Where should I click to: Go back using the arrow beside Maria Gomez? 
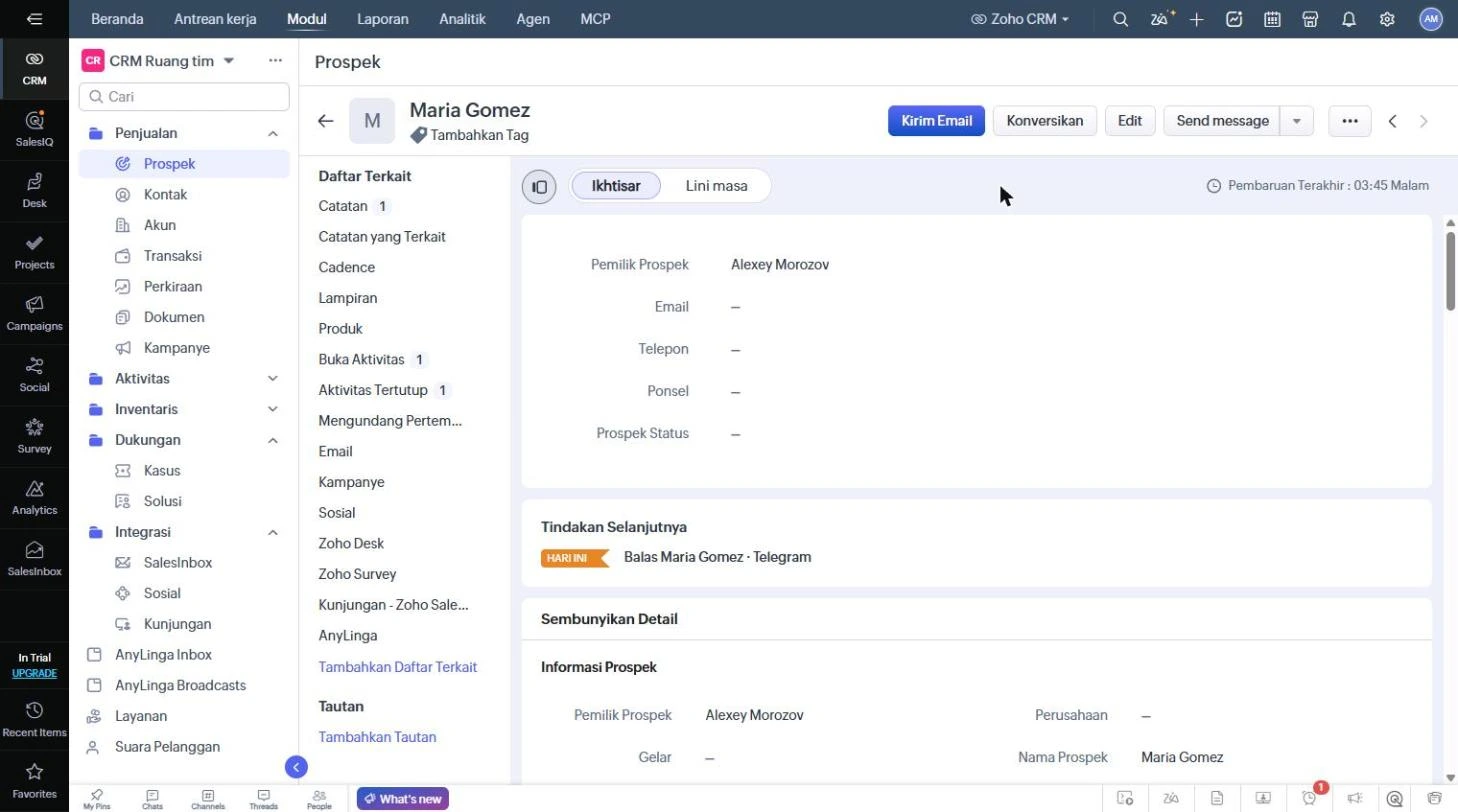326,121
